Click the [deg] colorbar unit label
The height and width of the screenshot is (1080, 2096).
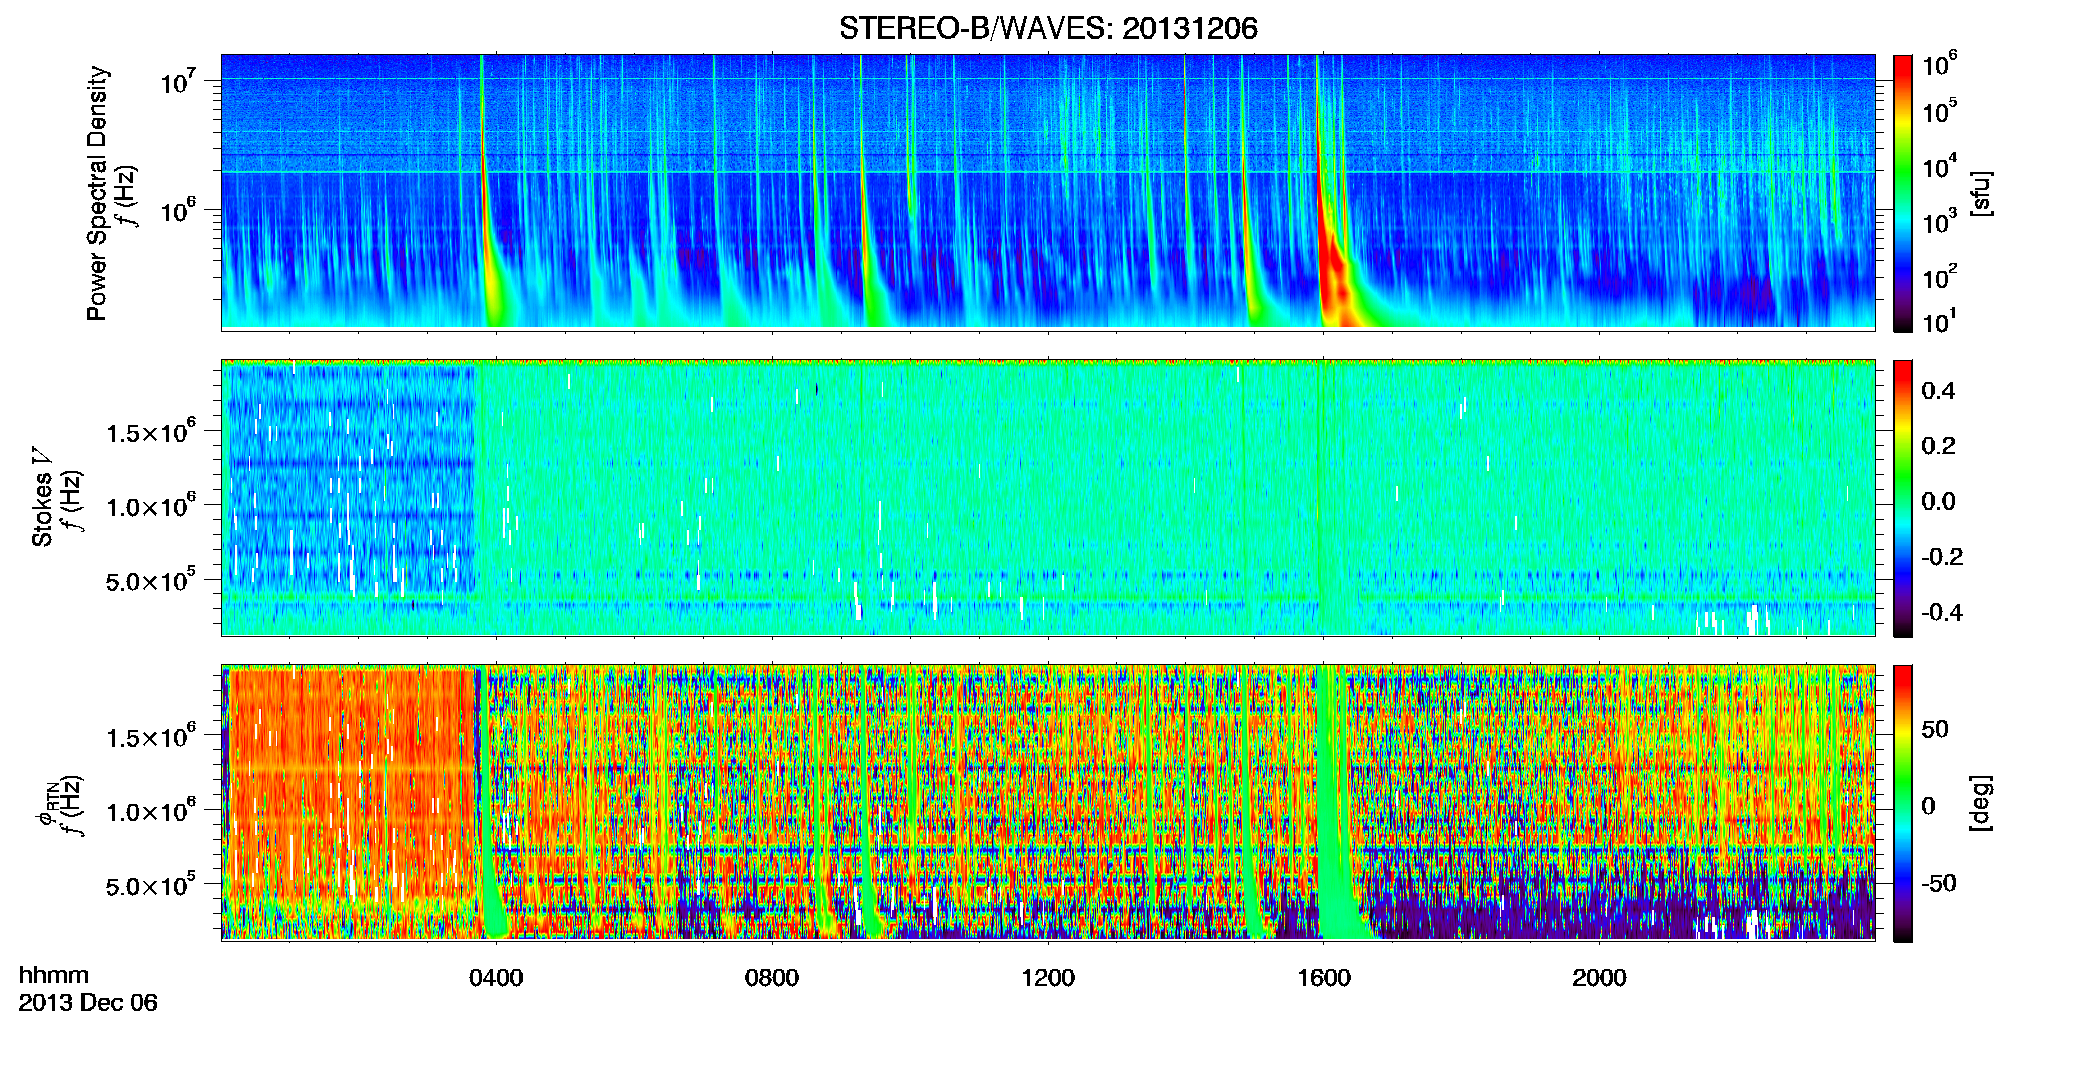1981,803
